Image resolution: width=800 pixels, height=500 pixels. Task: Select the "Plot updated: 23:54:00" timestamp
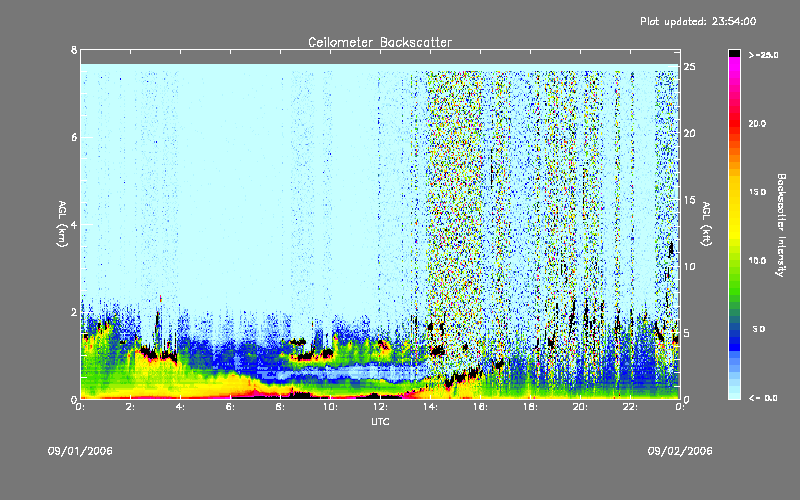tap(698, 21)
